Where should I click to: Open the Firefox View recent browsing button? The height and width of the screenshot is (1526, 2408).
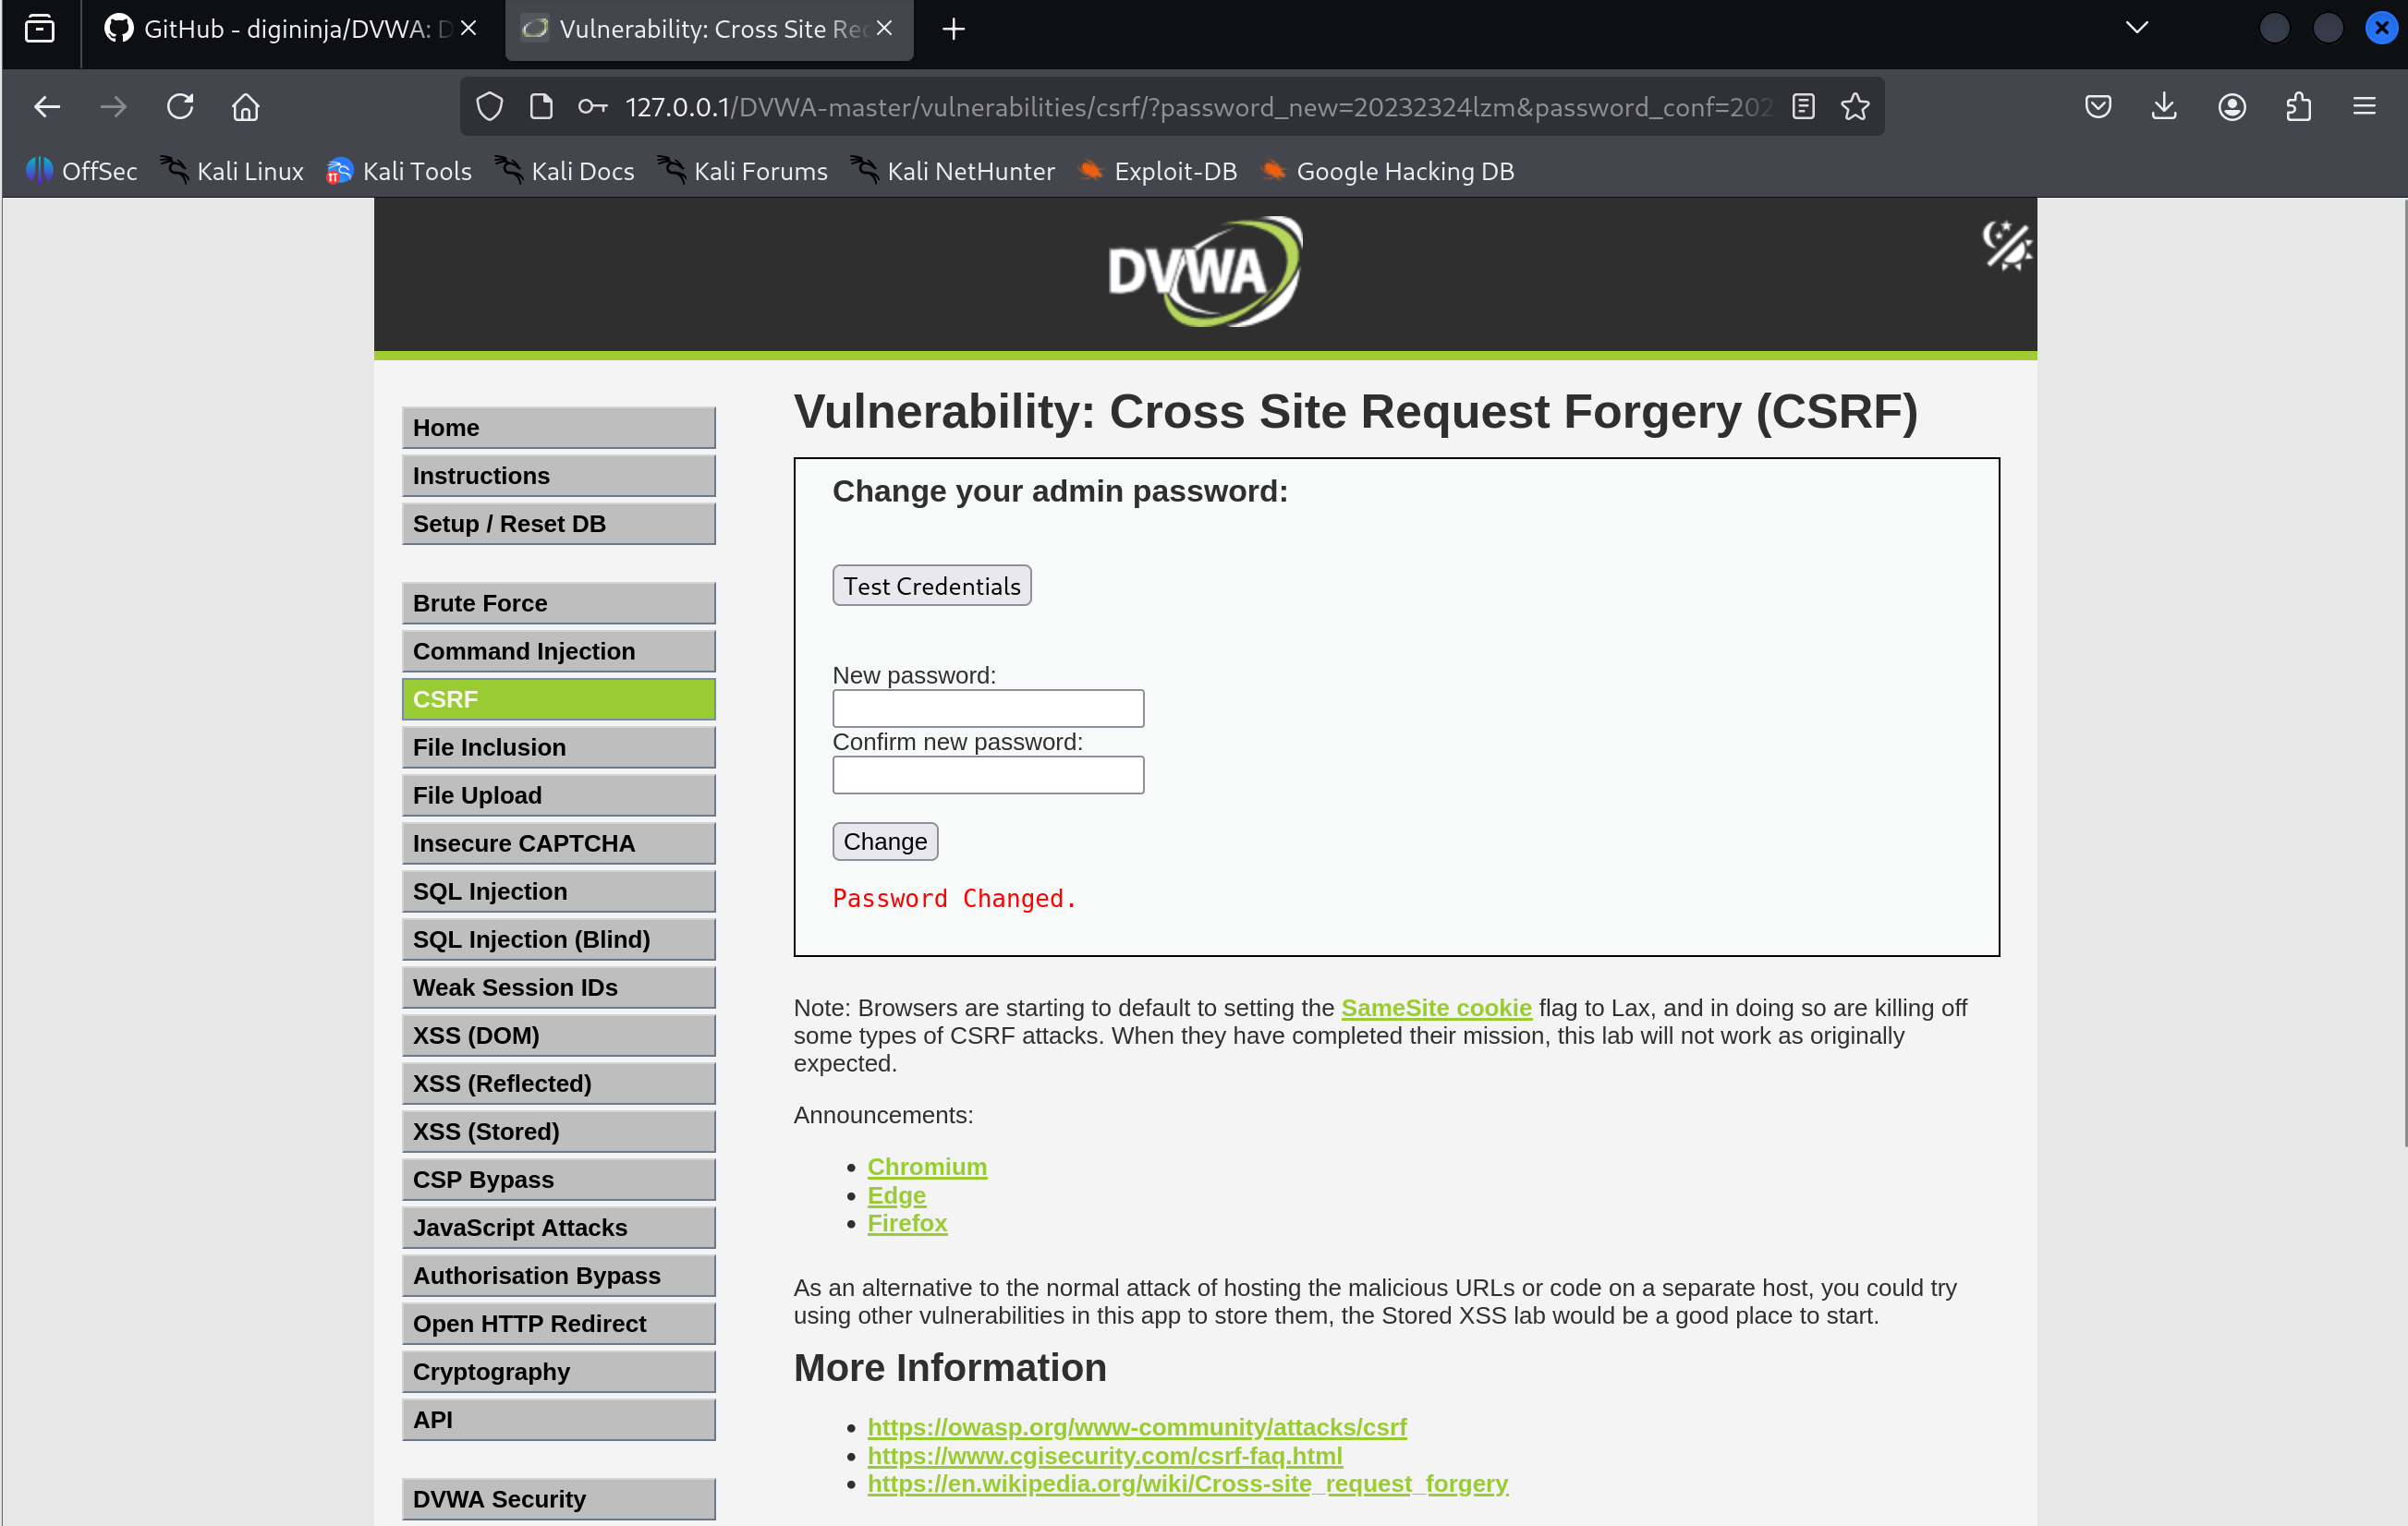[x=40, y=28]
